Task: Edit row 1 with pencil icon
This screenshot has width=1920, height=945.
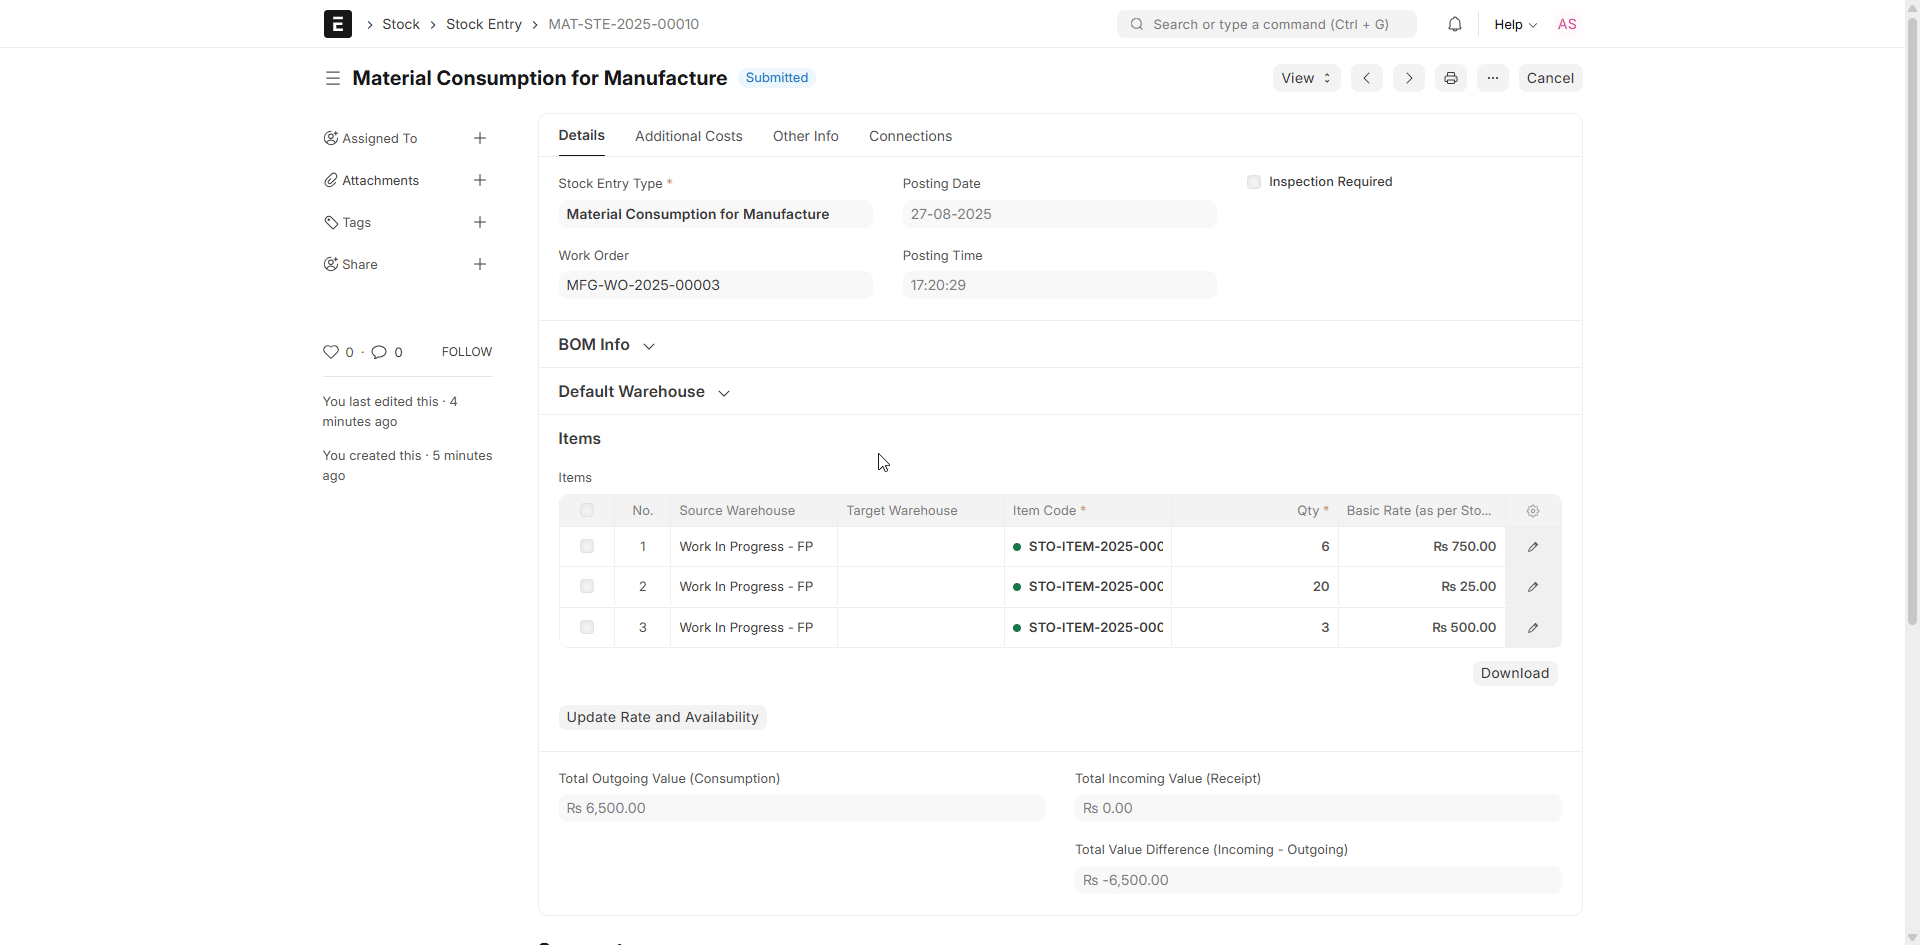Action: pos(1532,547)
